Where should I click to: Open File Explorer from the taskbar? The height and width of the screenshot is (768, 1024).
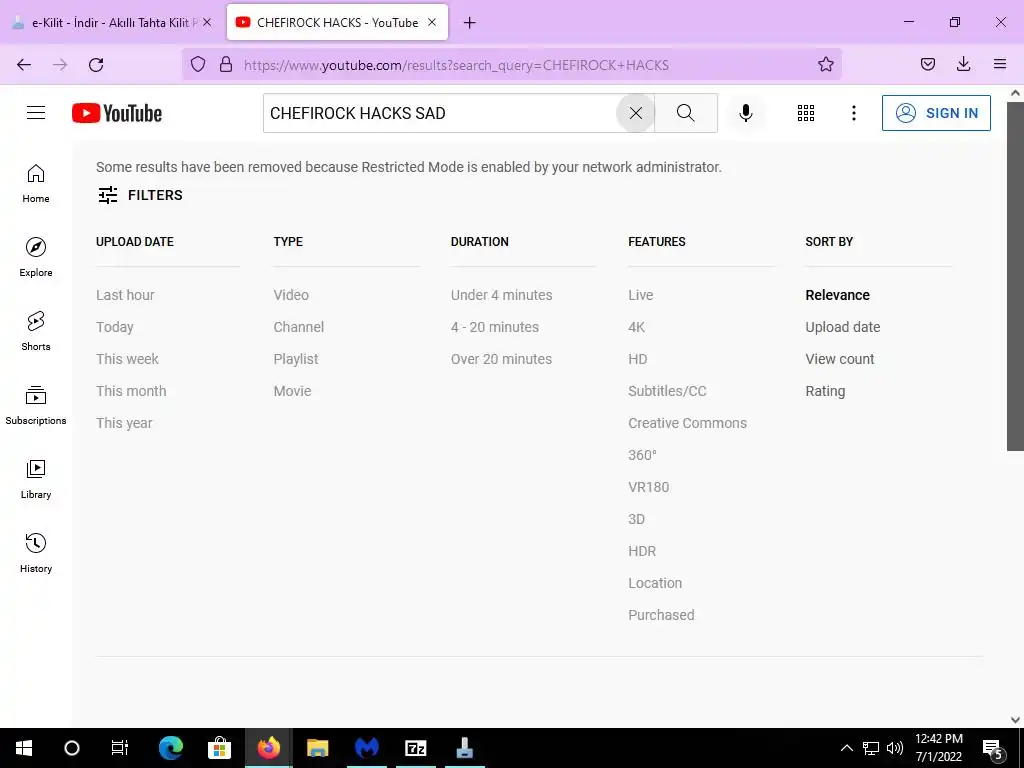point(317,748)
